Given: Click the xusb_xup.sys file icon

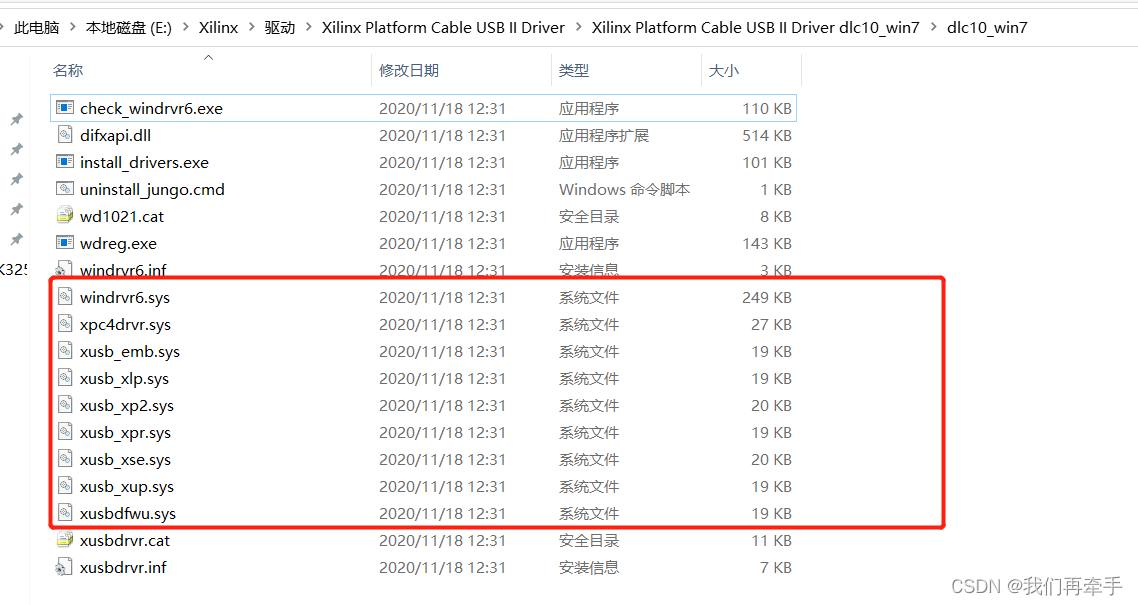Looking at the screenshot, I should point(65,486).
